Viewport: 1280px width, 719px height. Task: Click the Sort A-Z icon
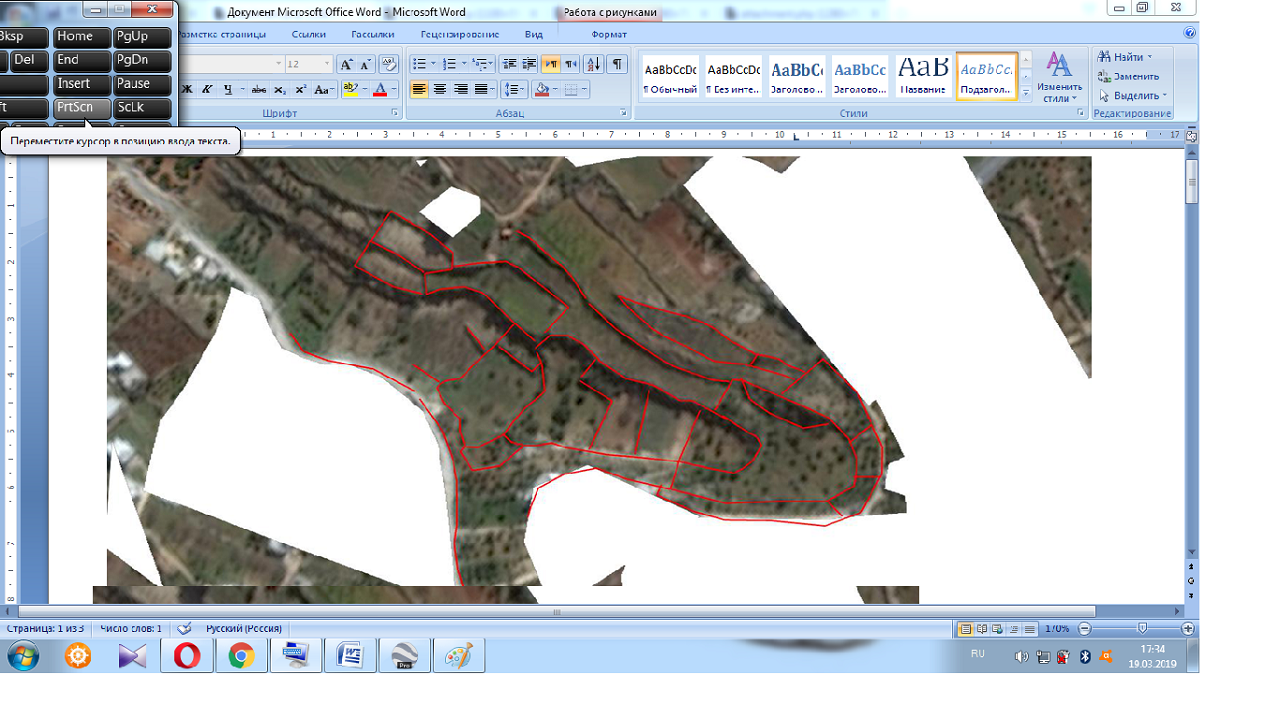tap(594, 64)
